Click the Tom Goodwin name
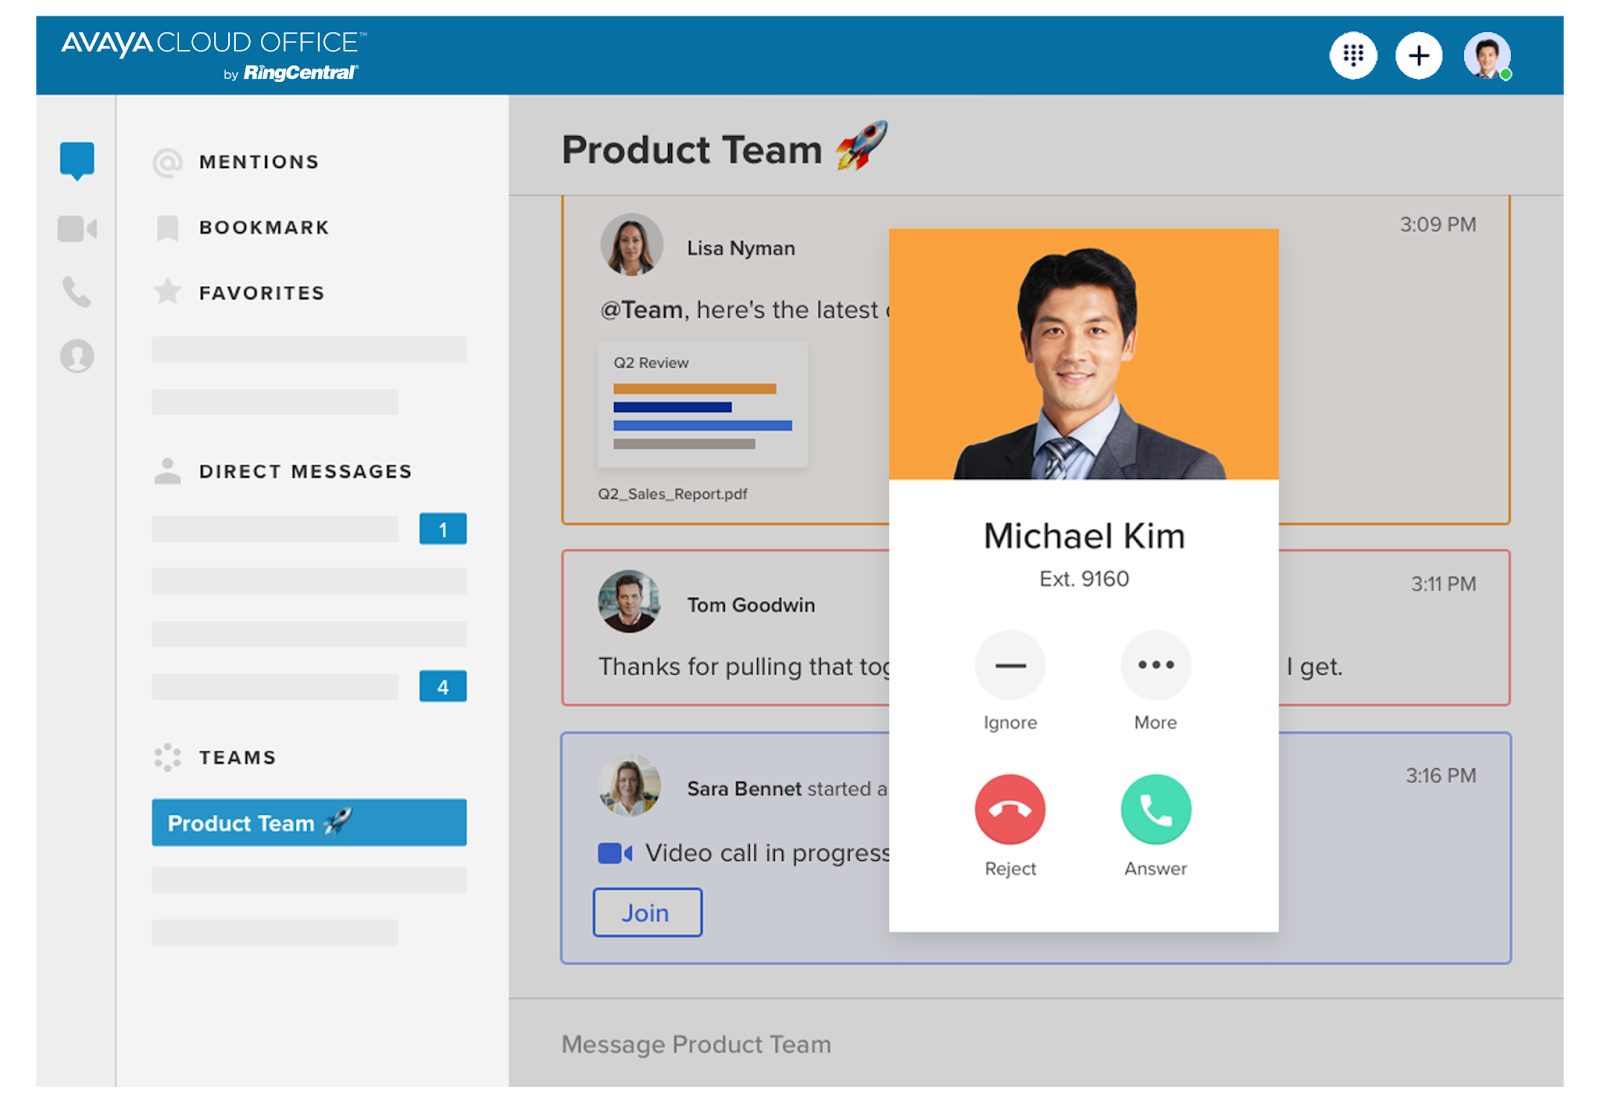 [751, 605]
